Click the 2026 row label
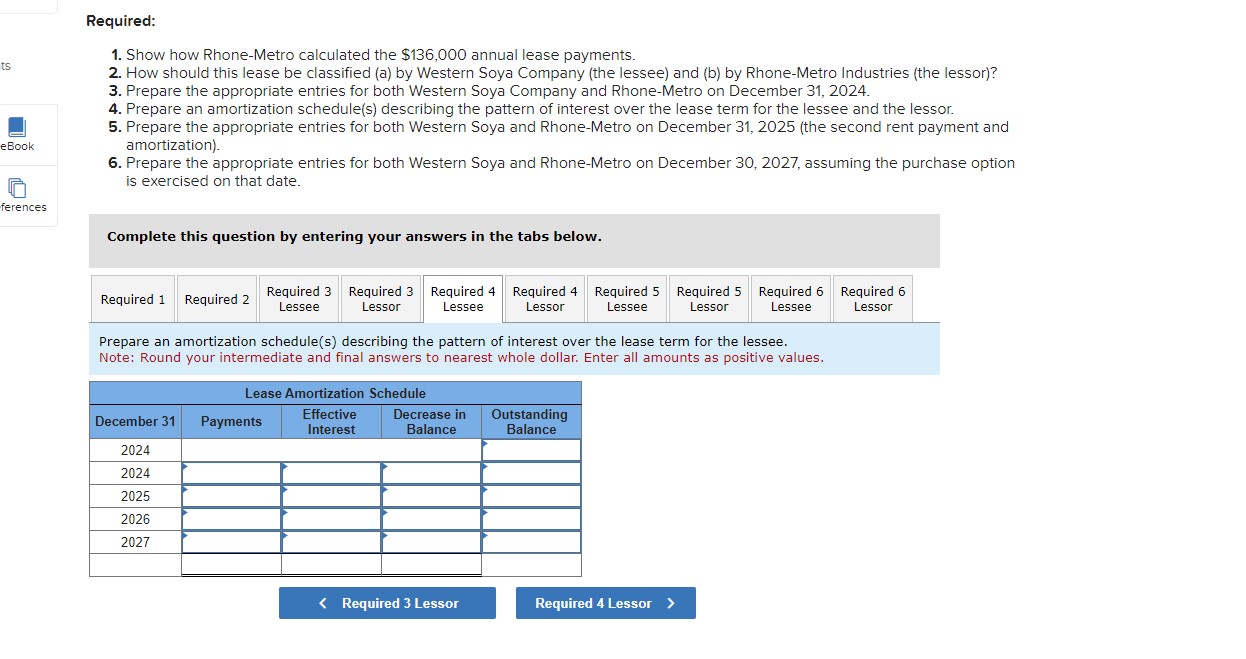1246x659 pixels. [135, 519]
